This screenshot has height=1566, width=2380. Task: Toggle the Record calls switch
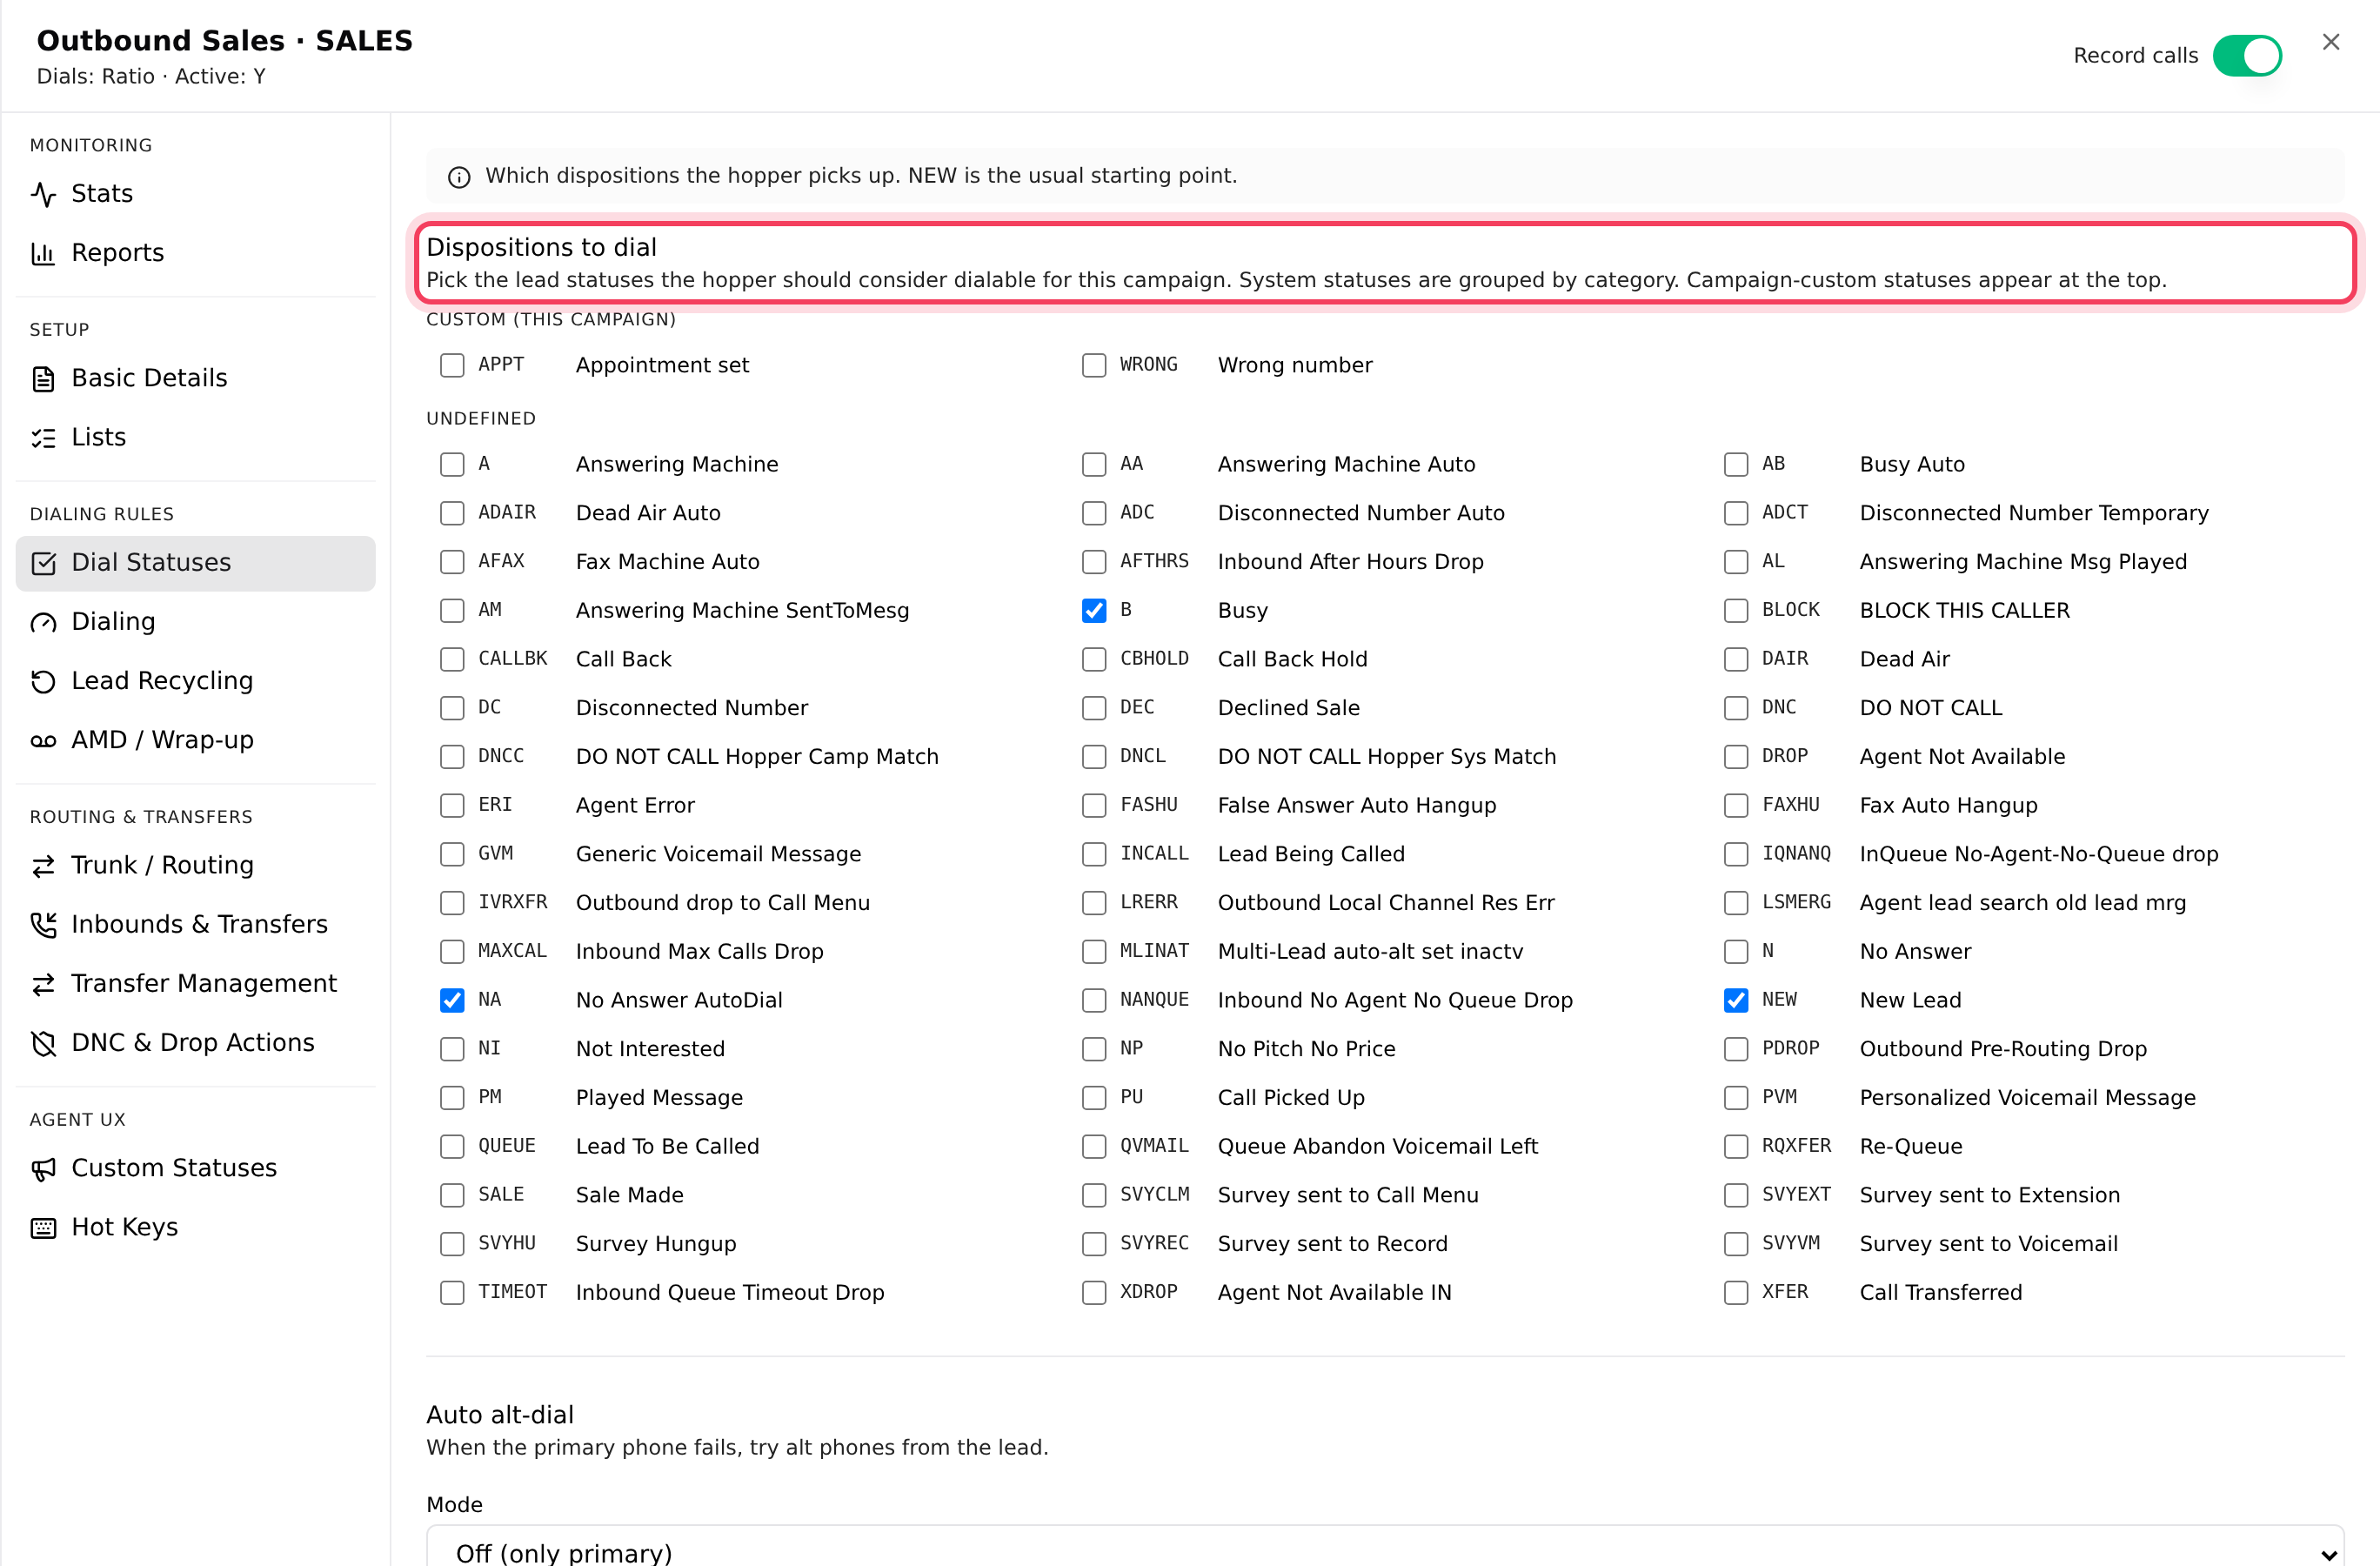point(2247,55)
